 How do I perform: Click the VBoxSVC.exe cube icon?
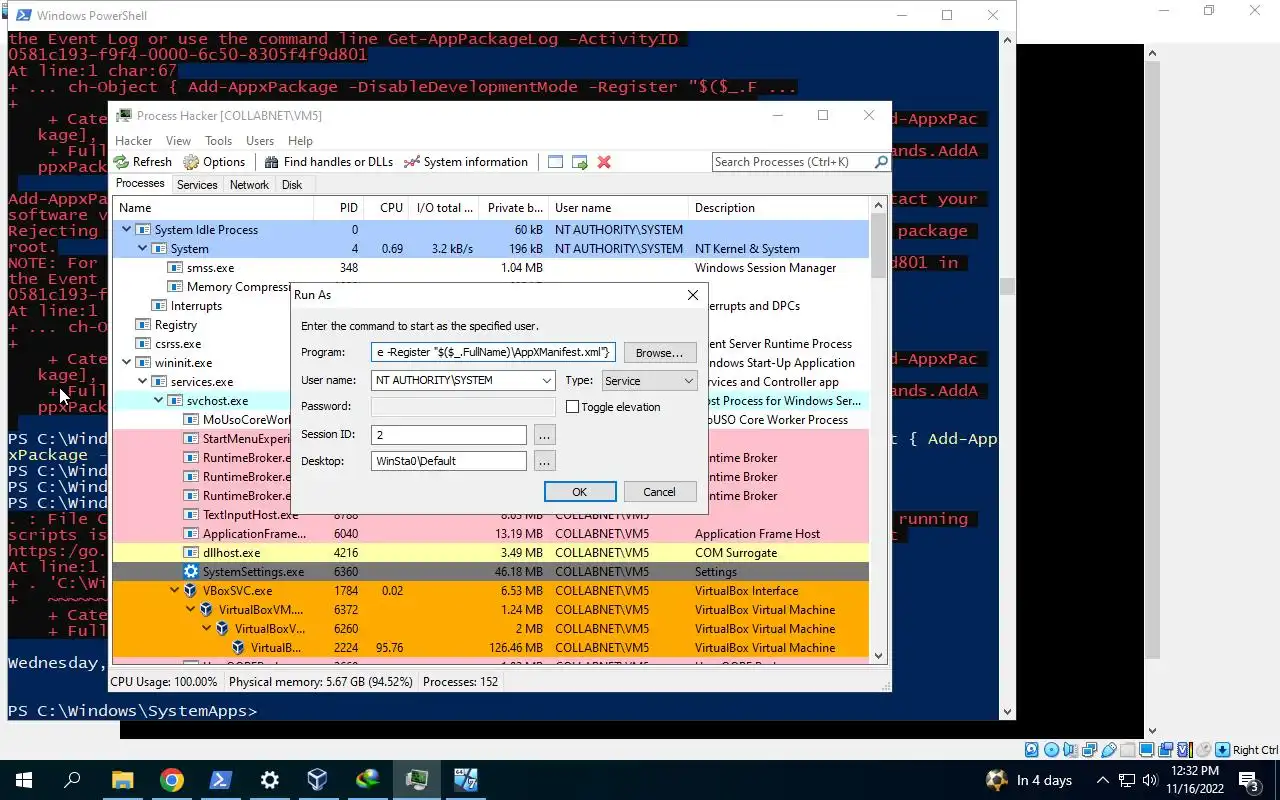191,591
